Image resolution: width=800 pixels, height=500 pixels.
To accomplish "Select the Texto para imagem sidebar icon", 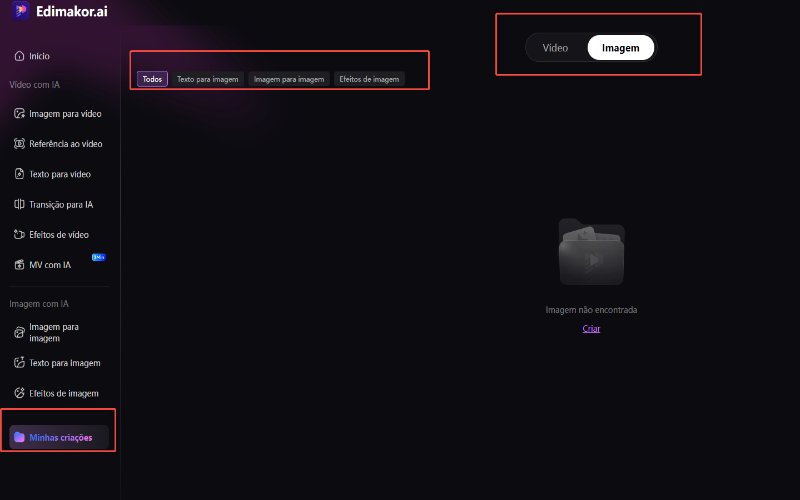I will 19,363.
